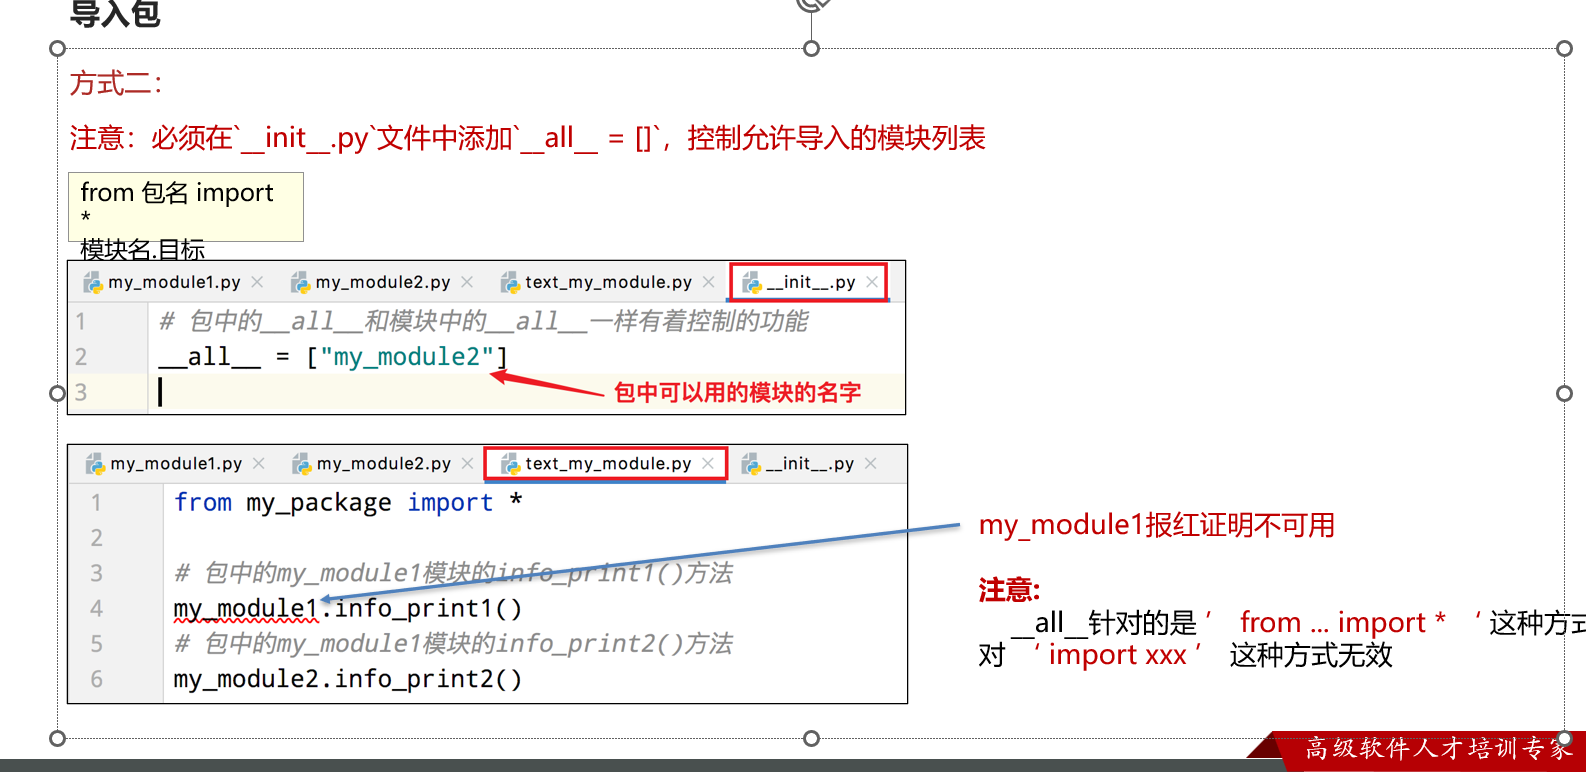
Task: Click the red note line starting with '注意:必须在'
Action: (x=527, y=138)
